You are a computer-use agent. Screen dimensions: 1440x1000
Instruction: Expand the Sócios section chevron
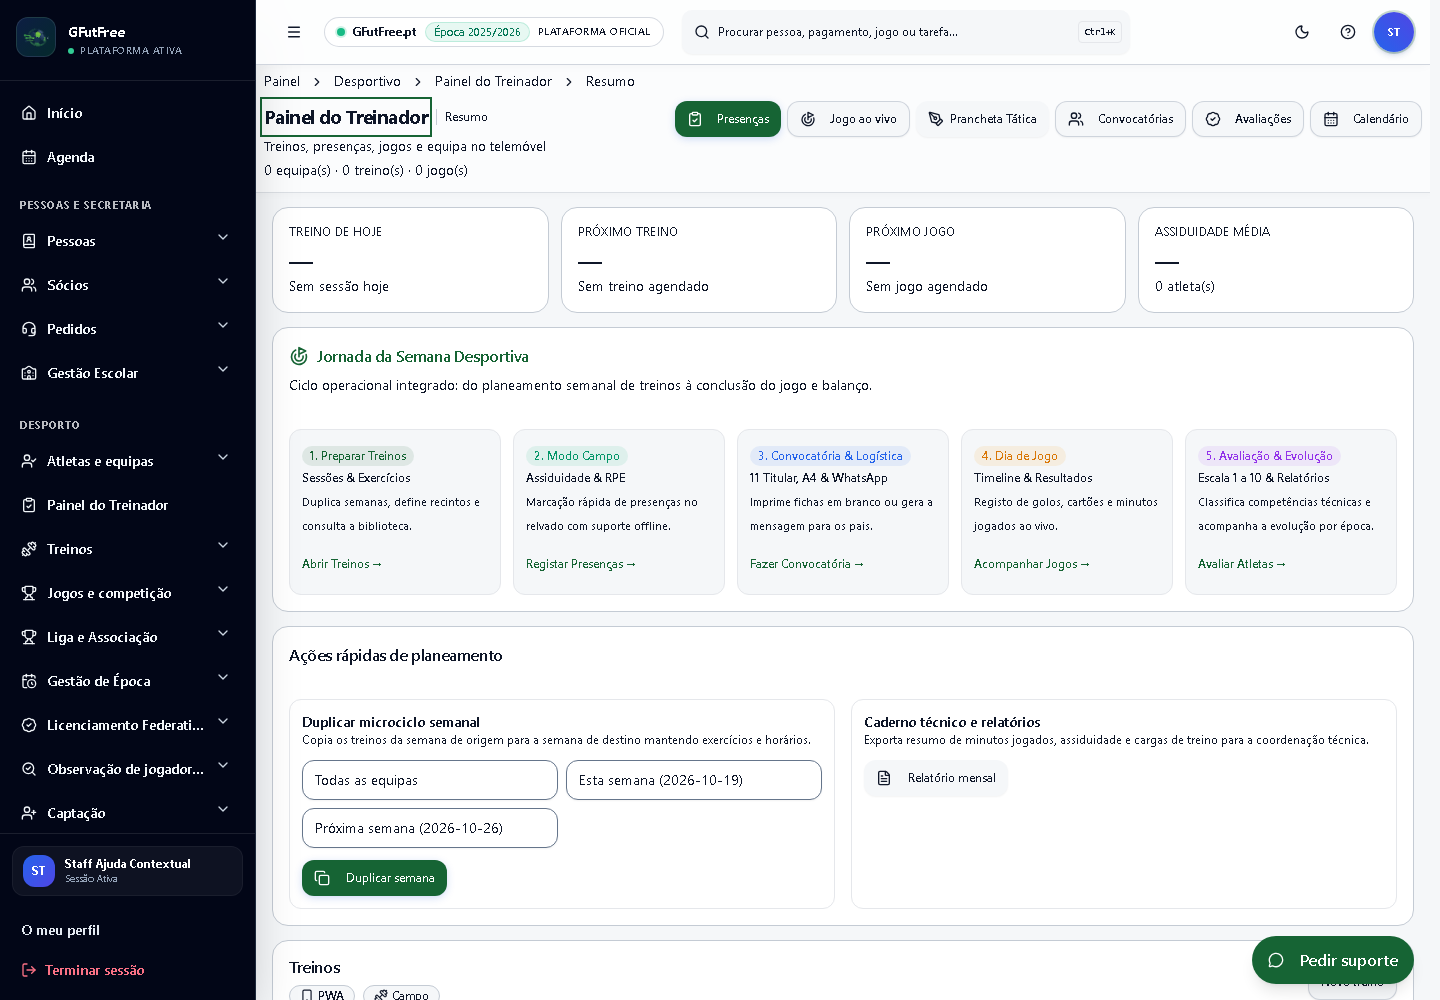pos(223,282)
